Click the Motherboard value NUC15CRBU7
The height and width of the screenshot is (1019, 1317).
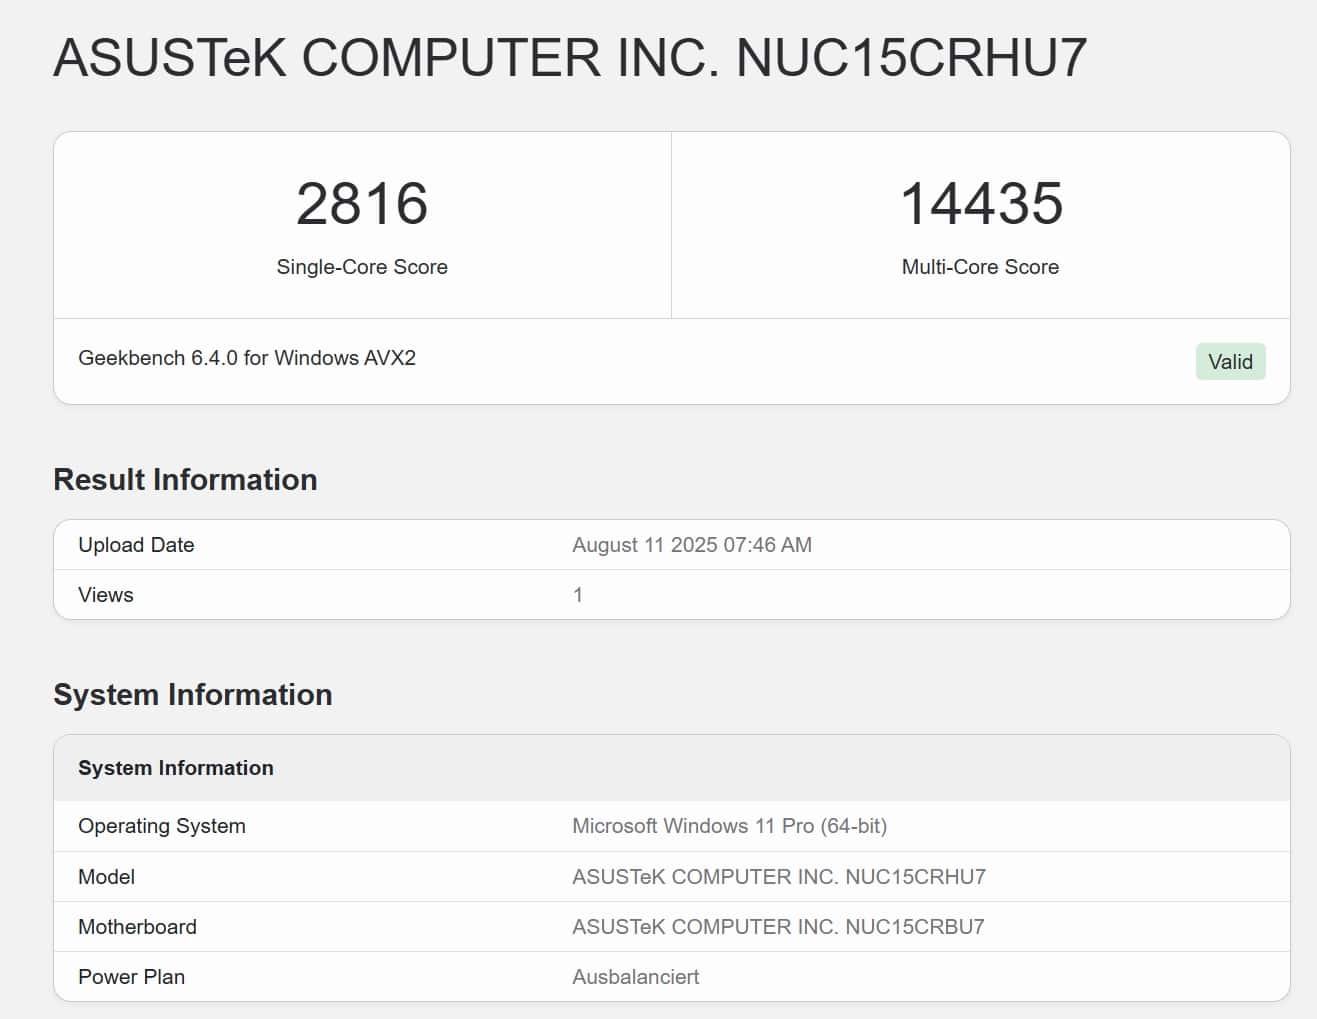[778, 927]
